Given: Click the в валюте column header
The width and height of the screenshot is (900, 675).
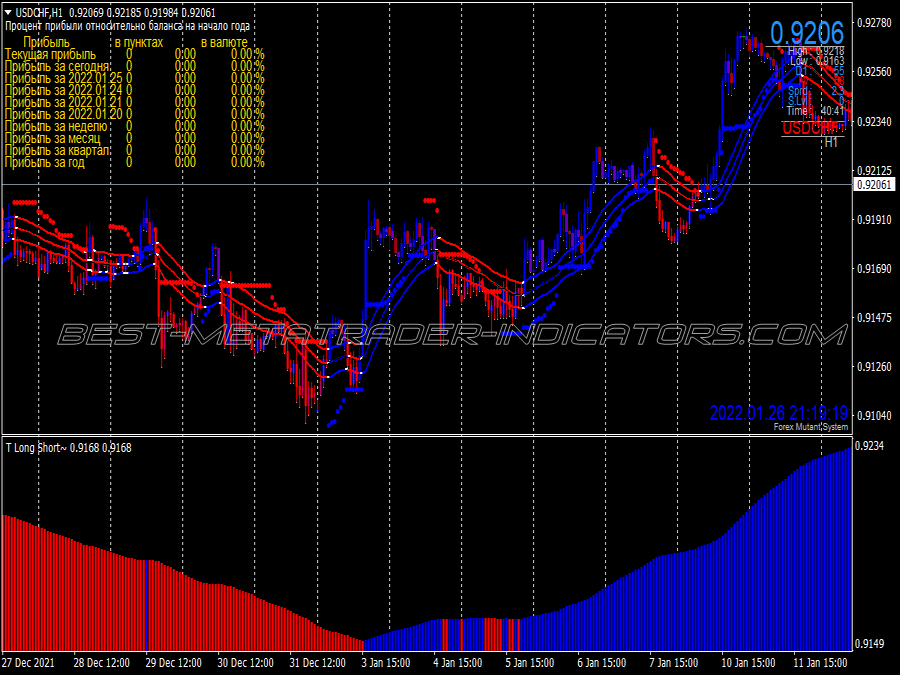Looking at the screenshot, I should tap(224, 42).
